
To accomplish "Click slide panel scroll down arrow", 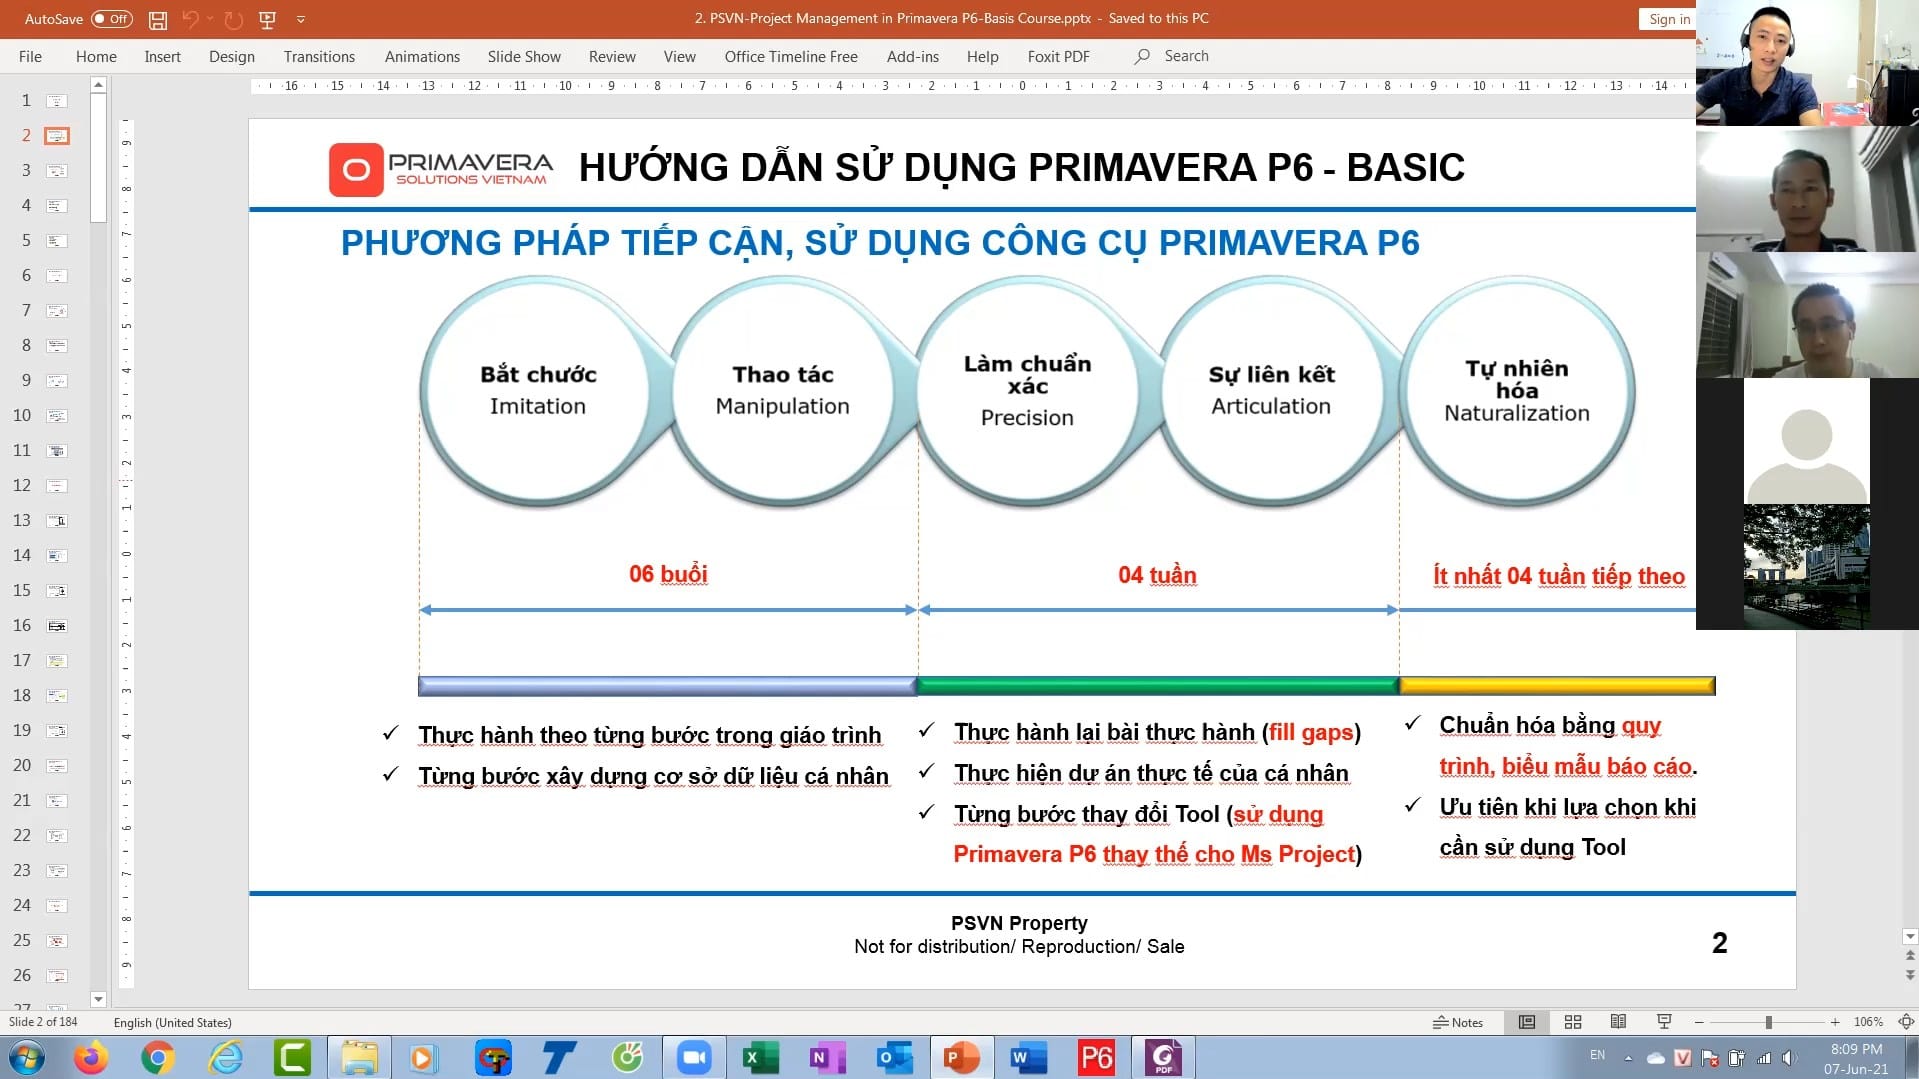I will click(98, 999).
